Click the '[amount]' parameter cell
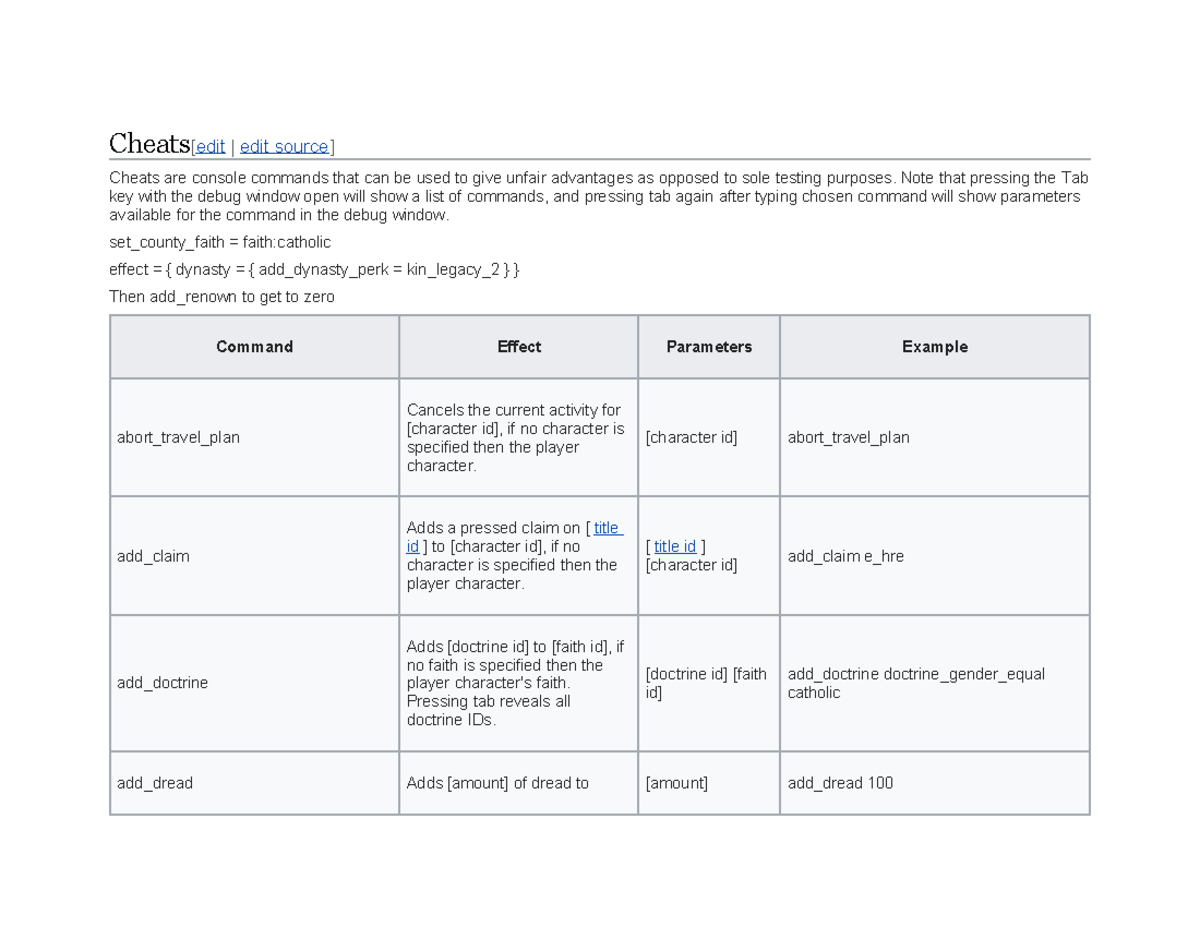Image resolution: width=1200 pixels, height=927 pixels. point(676,783)
